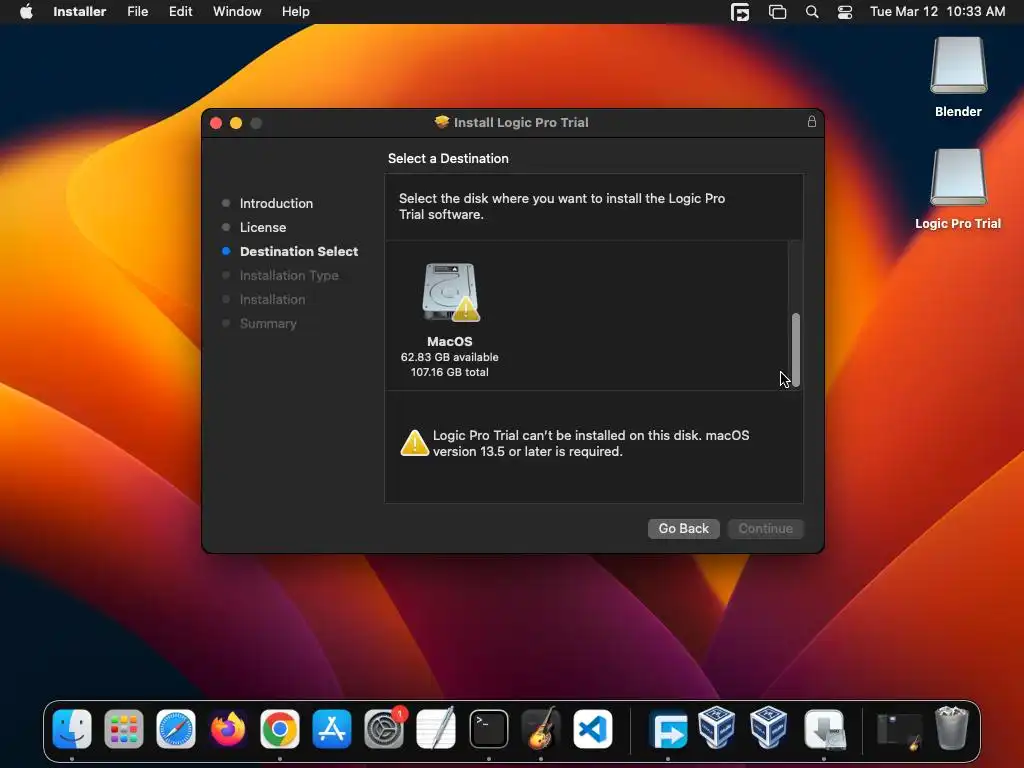
Task: Open the second VirtualBox icon in Dock
Action: pyautogui.click(x=769, y=728)
